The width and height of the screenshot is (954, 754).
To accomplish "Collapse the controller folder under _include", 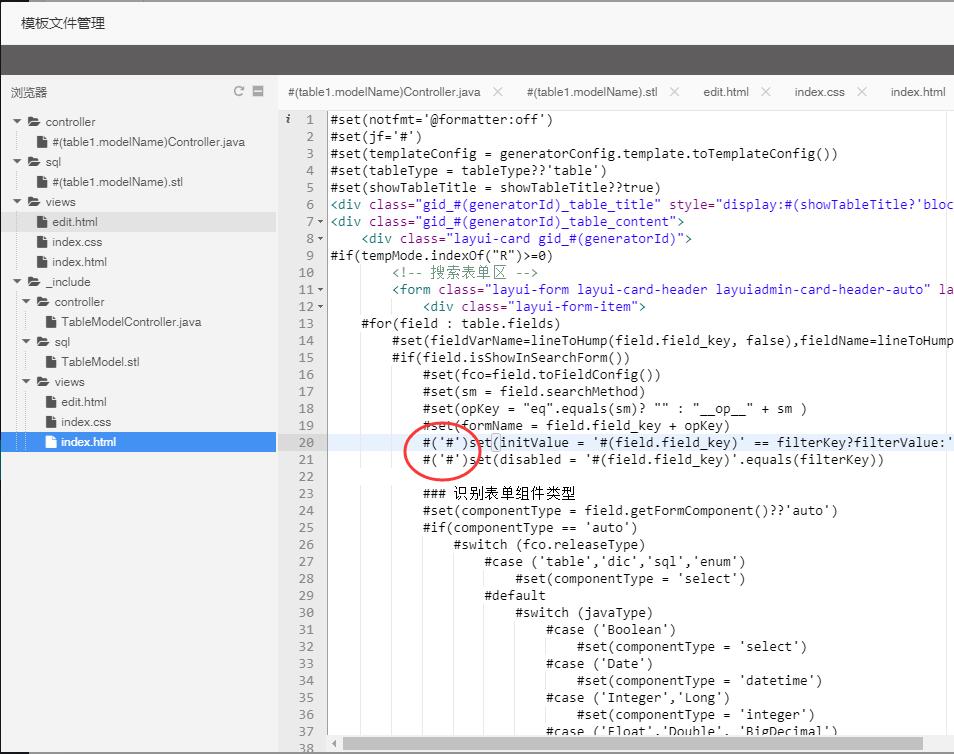I will click(x=26, y=302).
